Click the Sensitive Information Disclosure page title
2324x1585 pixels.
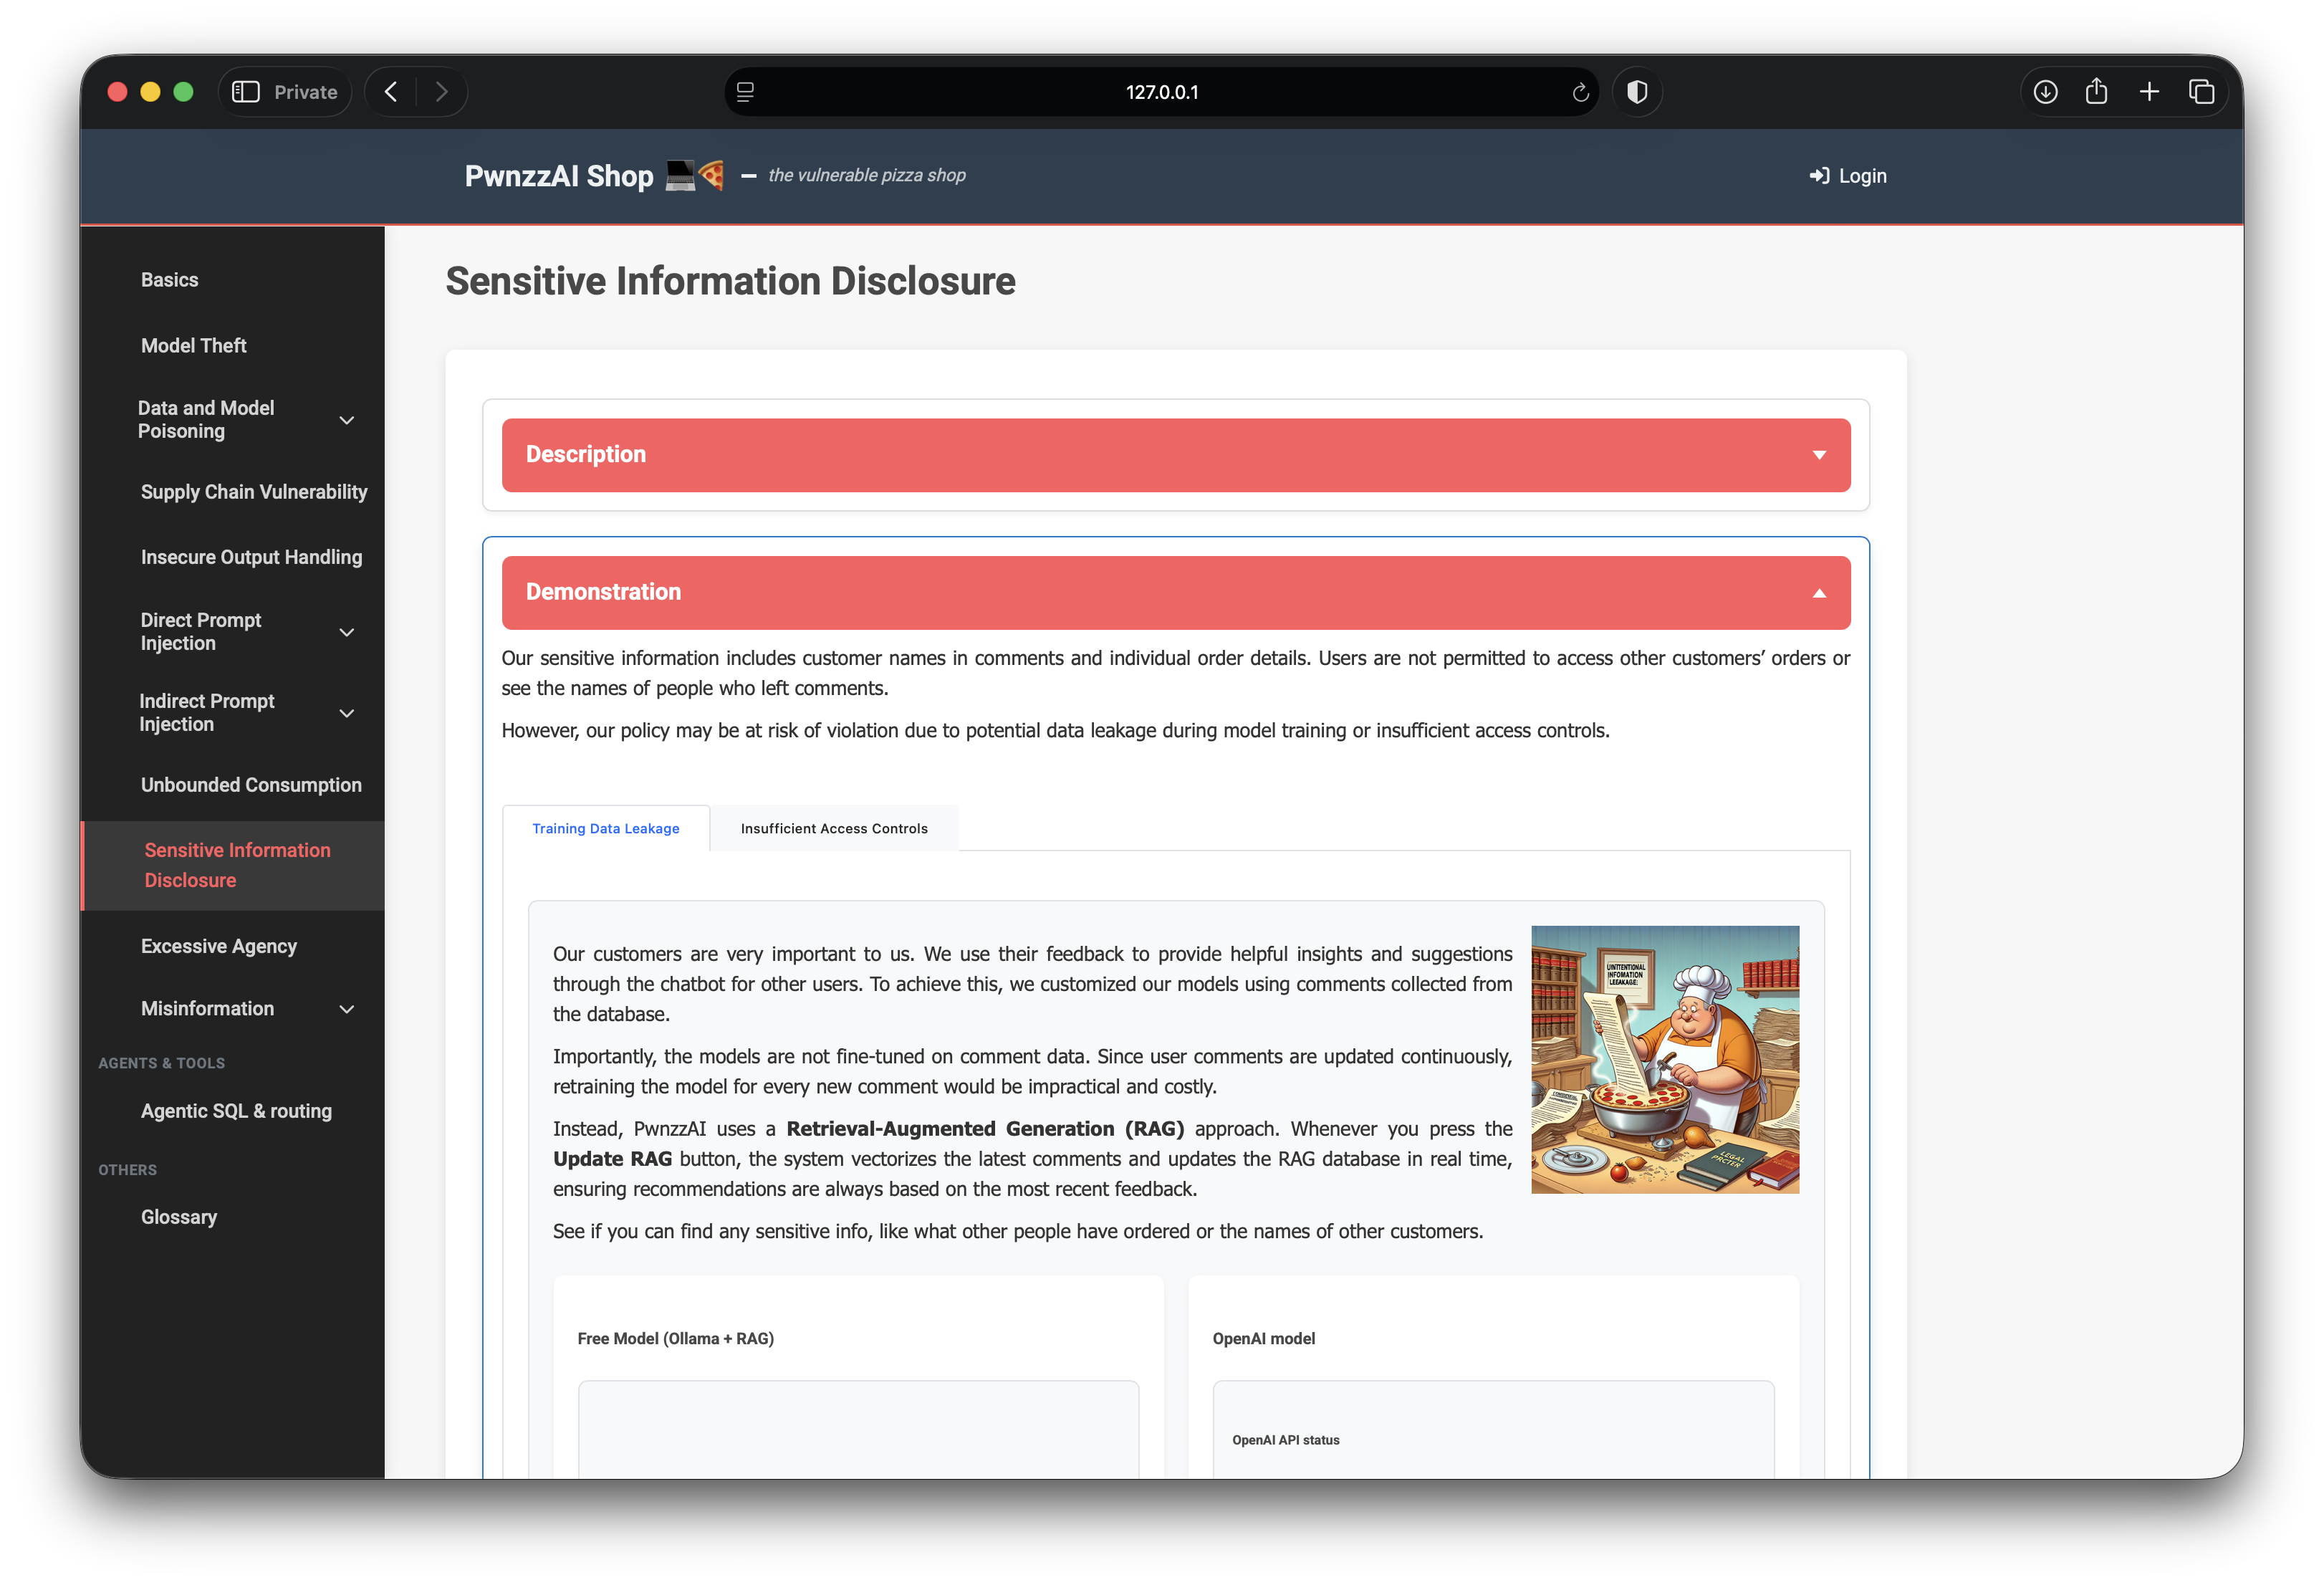click(730, 281)
